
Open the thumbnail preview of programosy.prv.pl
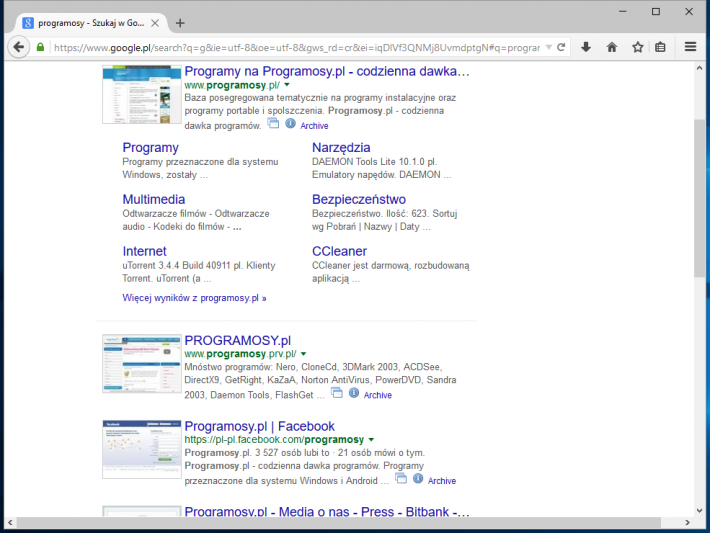coord(142,364)
